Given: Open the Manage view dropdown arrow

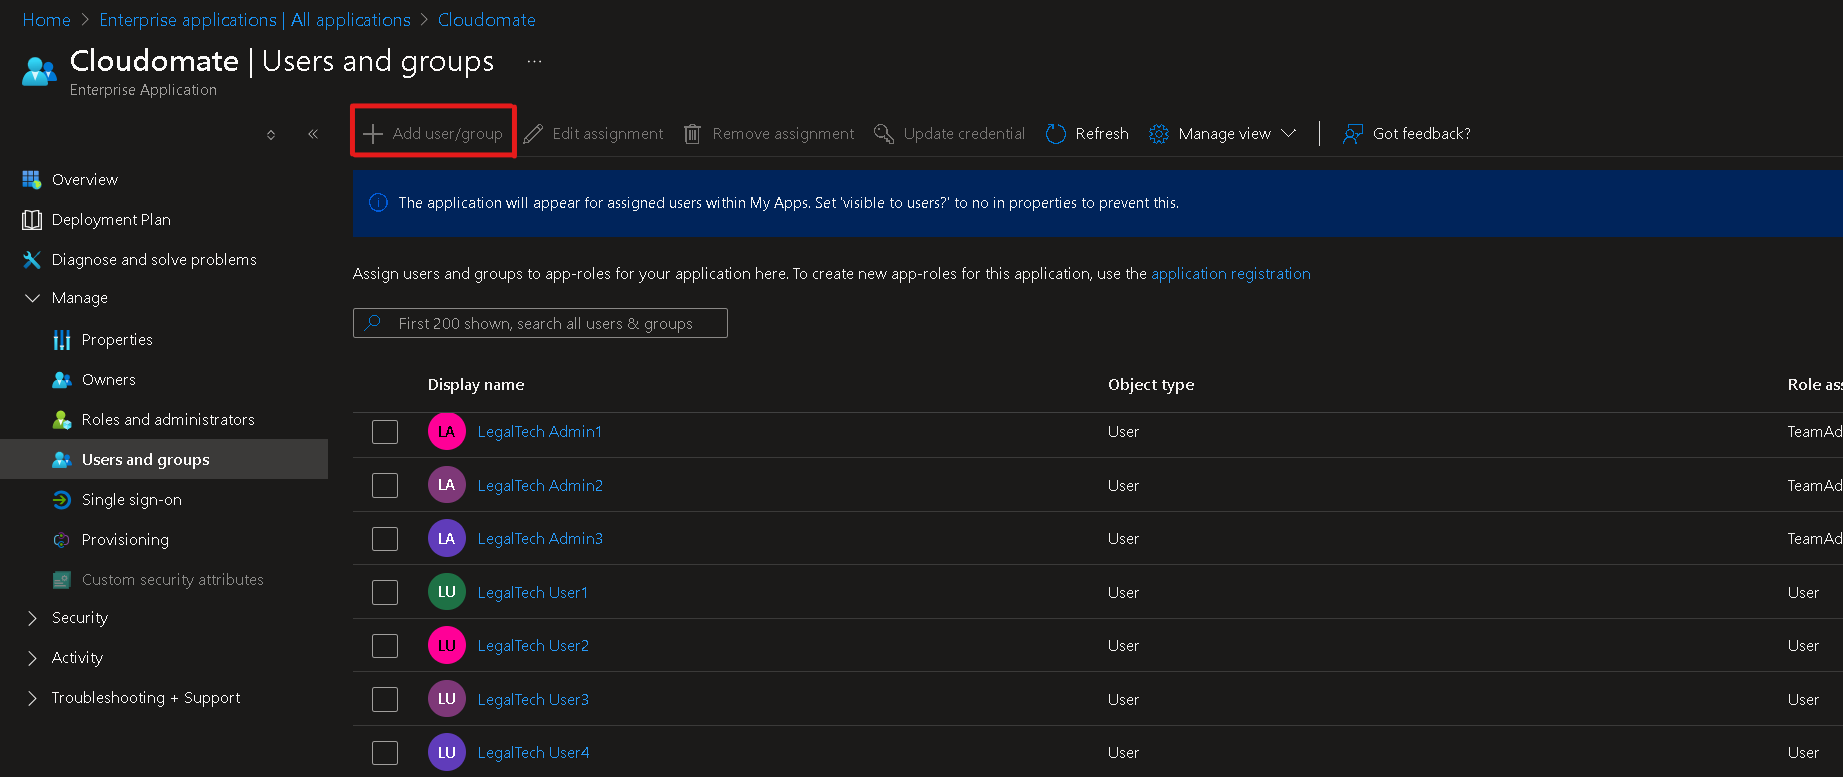Looking at the screenshot, I should pos(1289,134).
